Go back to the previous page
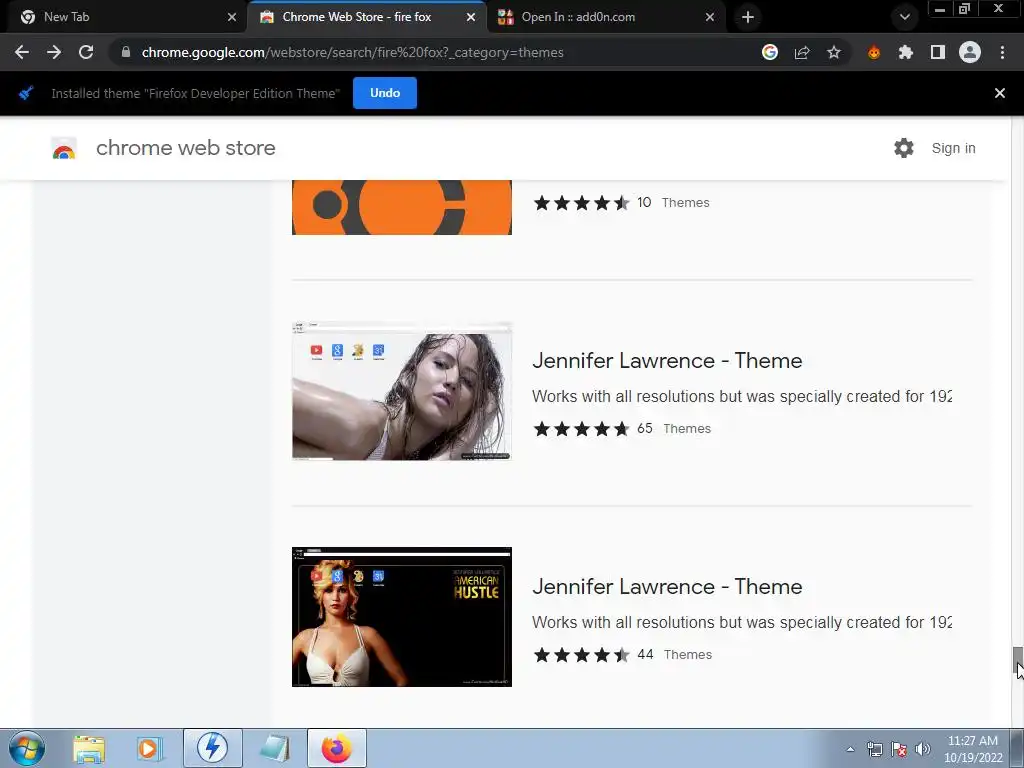This screenshot has width=1024, height=768. tap(22, 52)
